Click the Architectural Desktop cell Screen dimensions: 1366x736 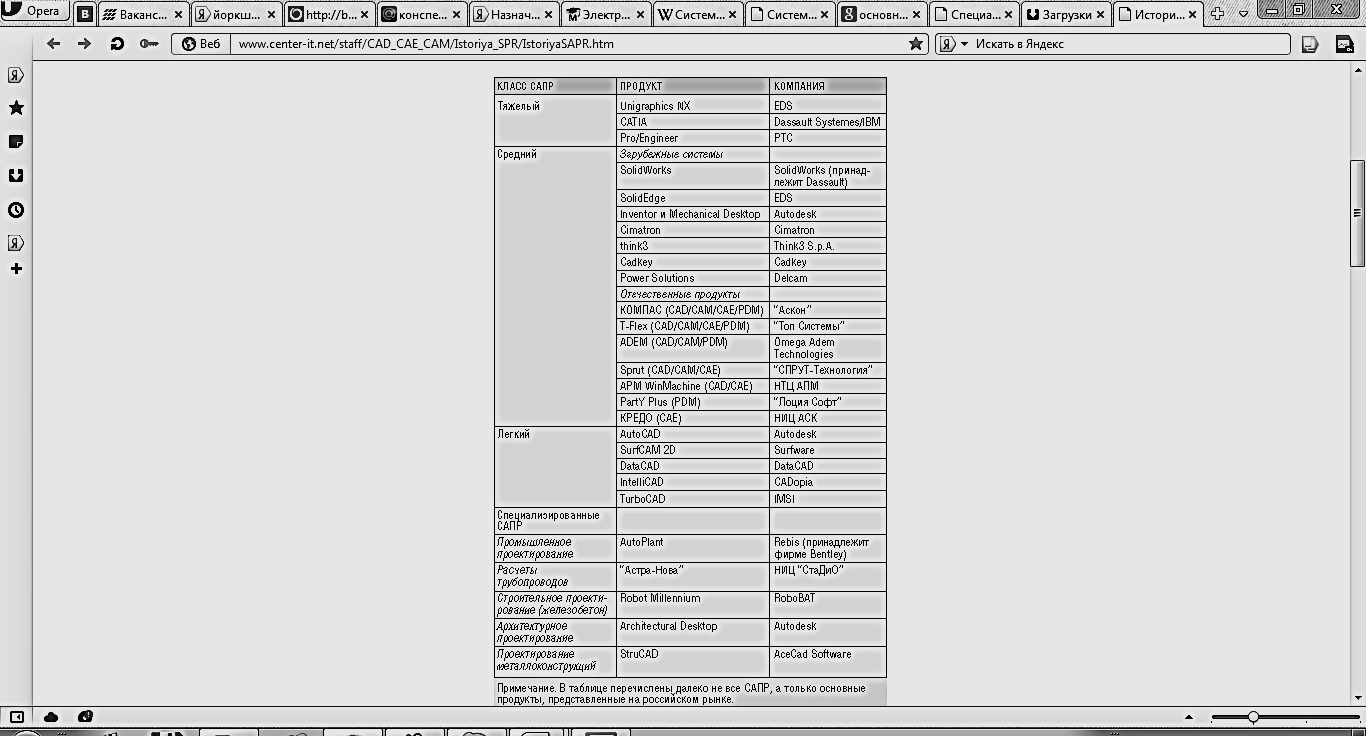(x=693, y=632)
